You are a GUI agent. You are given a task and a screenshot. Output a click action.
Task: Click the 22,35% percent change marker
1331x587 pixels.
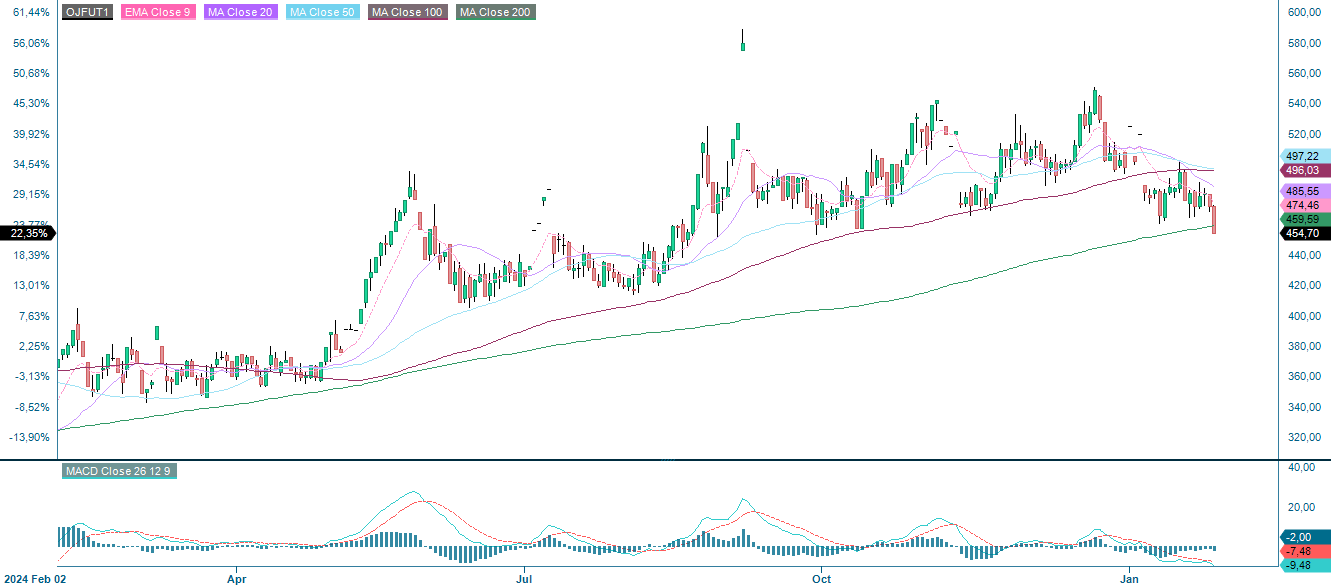coord(27,232)
